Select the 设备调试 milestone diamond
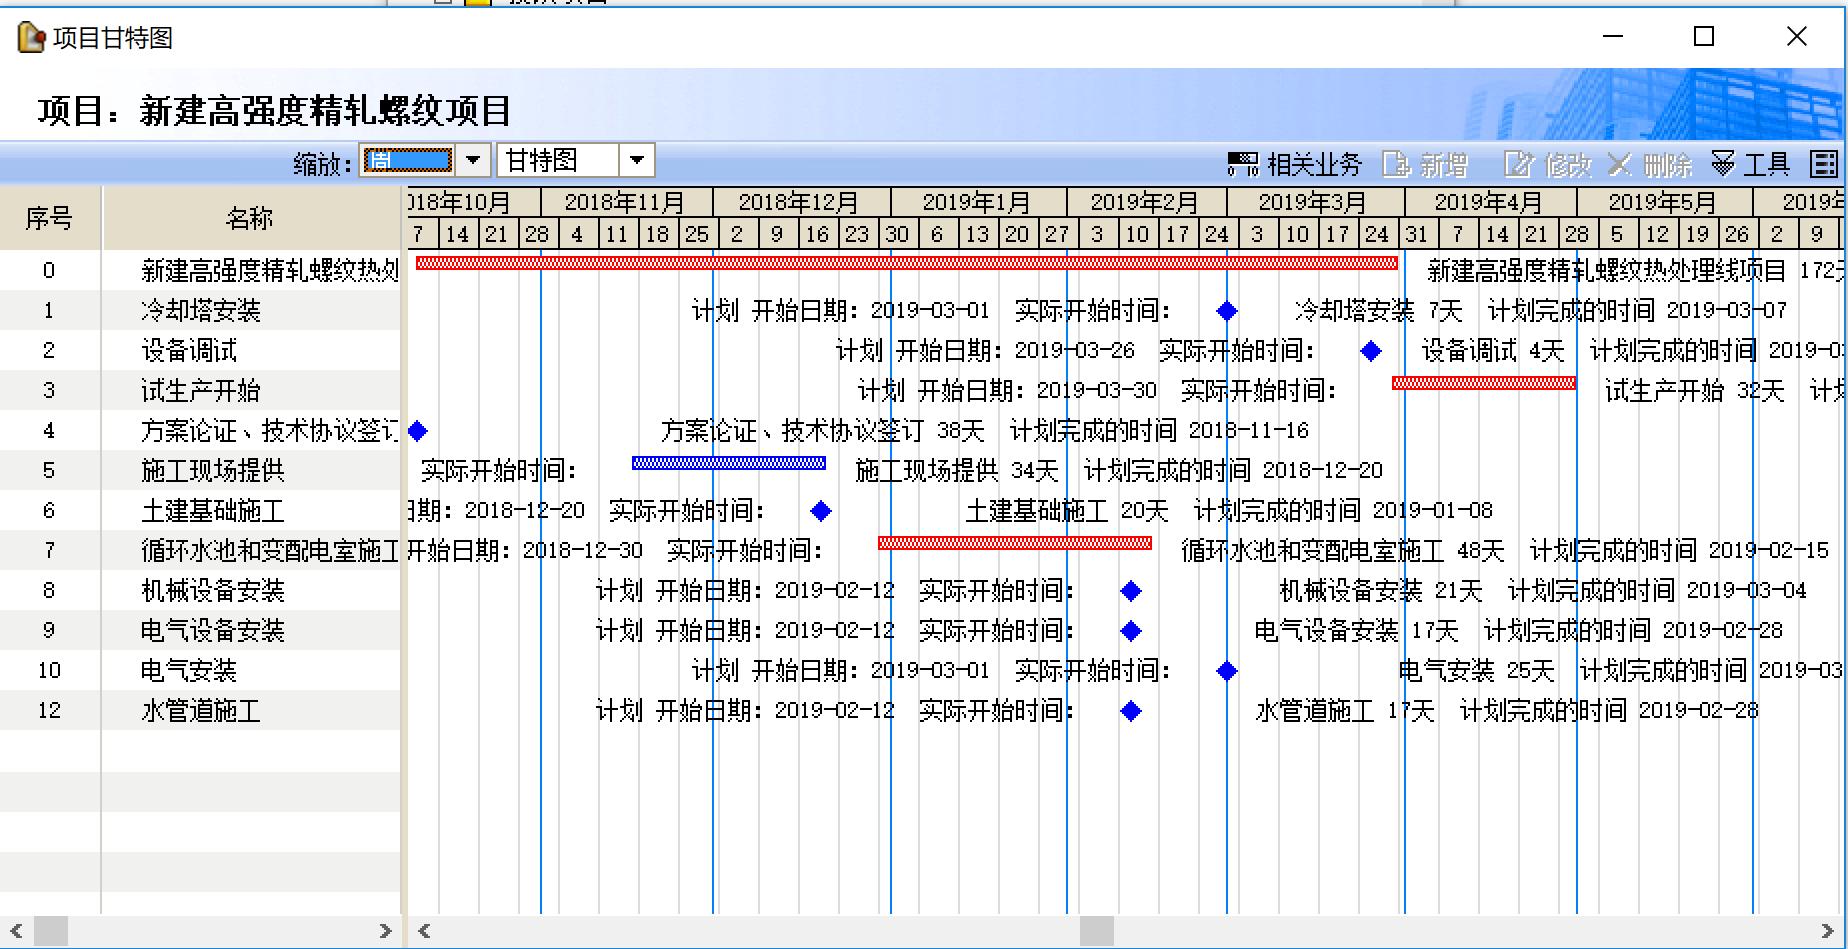 click(x=1371, y=351)
